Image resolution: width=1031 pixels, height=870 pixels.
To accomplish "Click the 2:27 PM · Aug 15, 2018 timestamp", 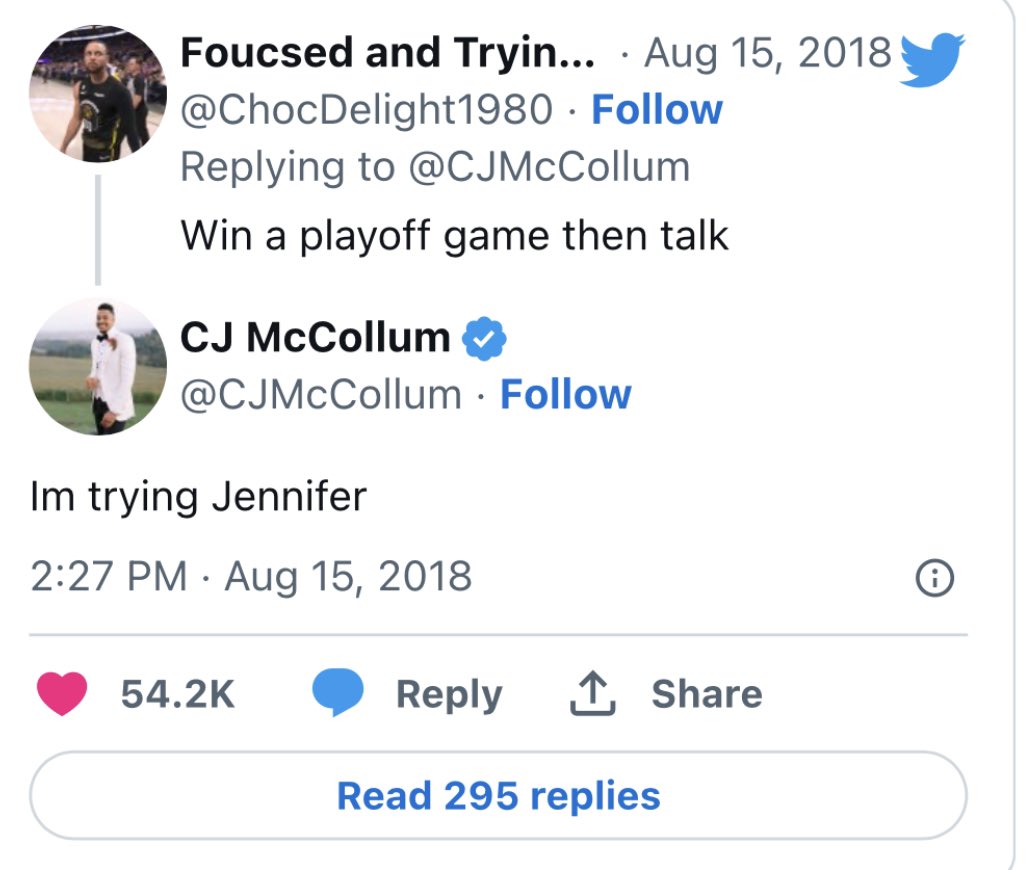I will (x=250, y=577).
